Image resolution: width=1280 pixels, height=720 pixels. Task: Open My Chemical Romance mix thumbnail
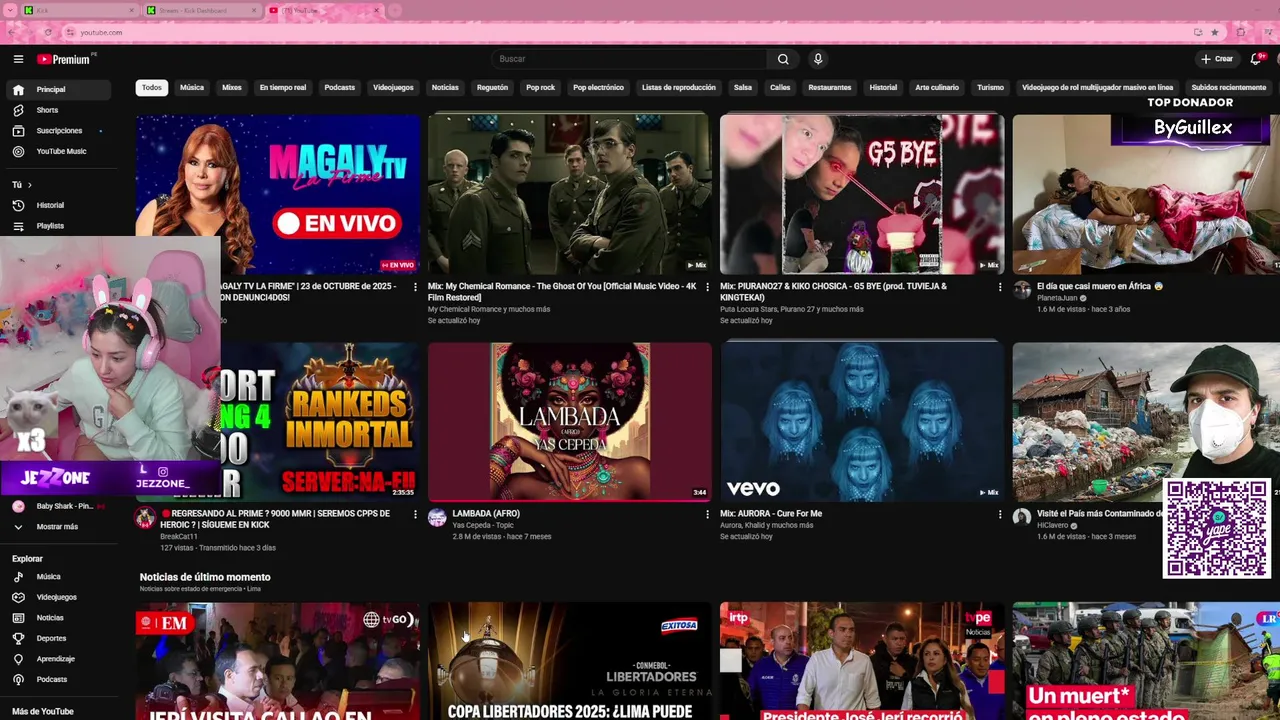click(x=570, y=194)
